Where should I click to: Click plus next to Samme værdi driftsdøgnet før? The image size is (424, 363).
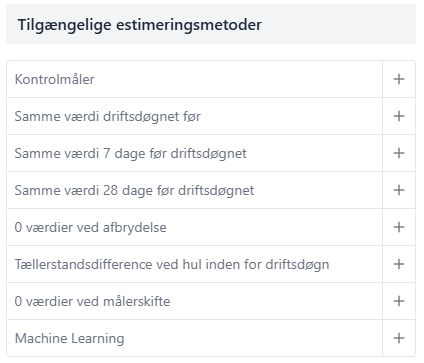(399, 116)
